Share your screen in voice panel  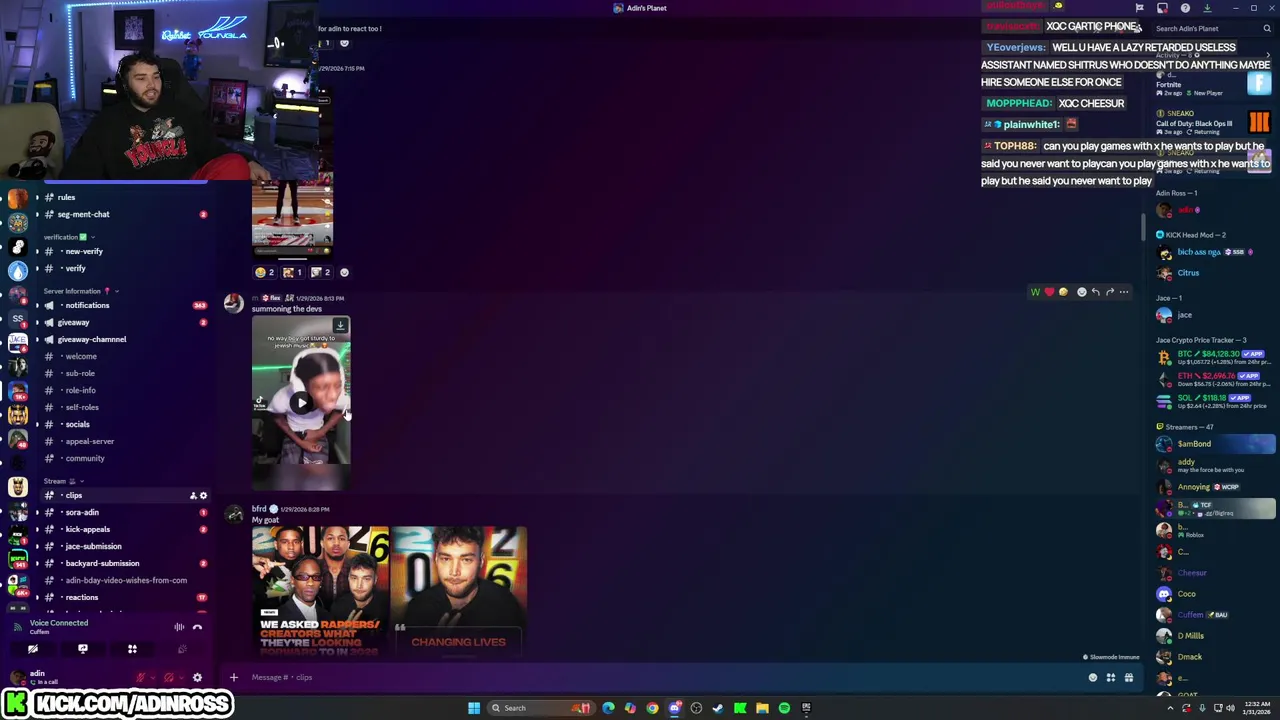click(83, 649)
